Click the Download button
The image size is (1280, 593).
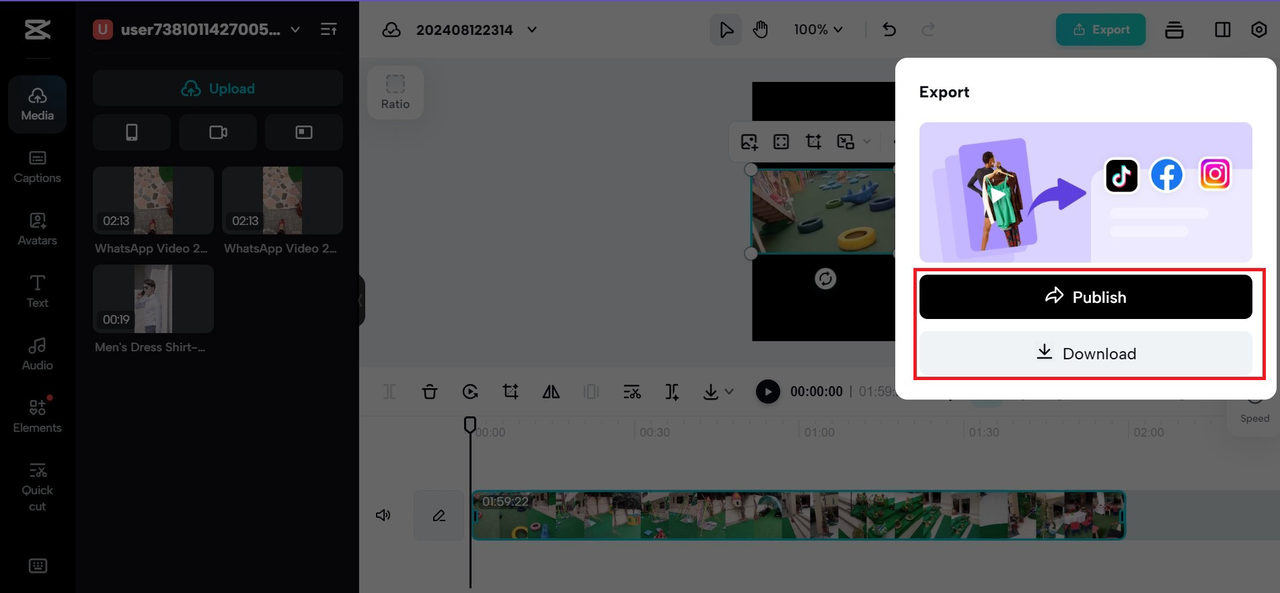point(1086,353)
